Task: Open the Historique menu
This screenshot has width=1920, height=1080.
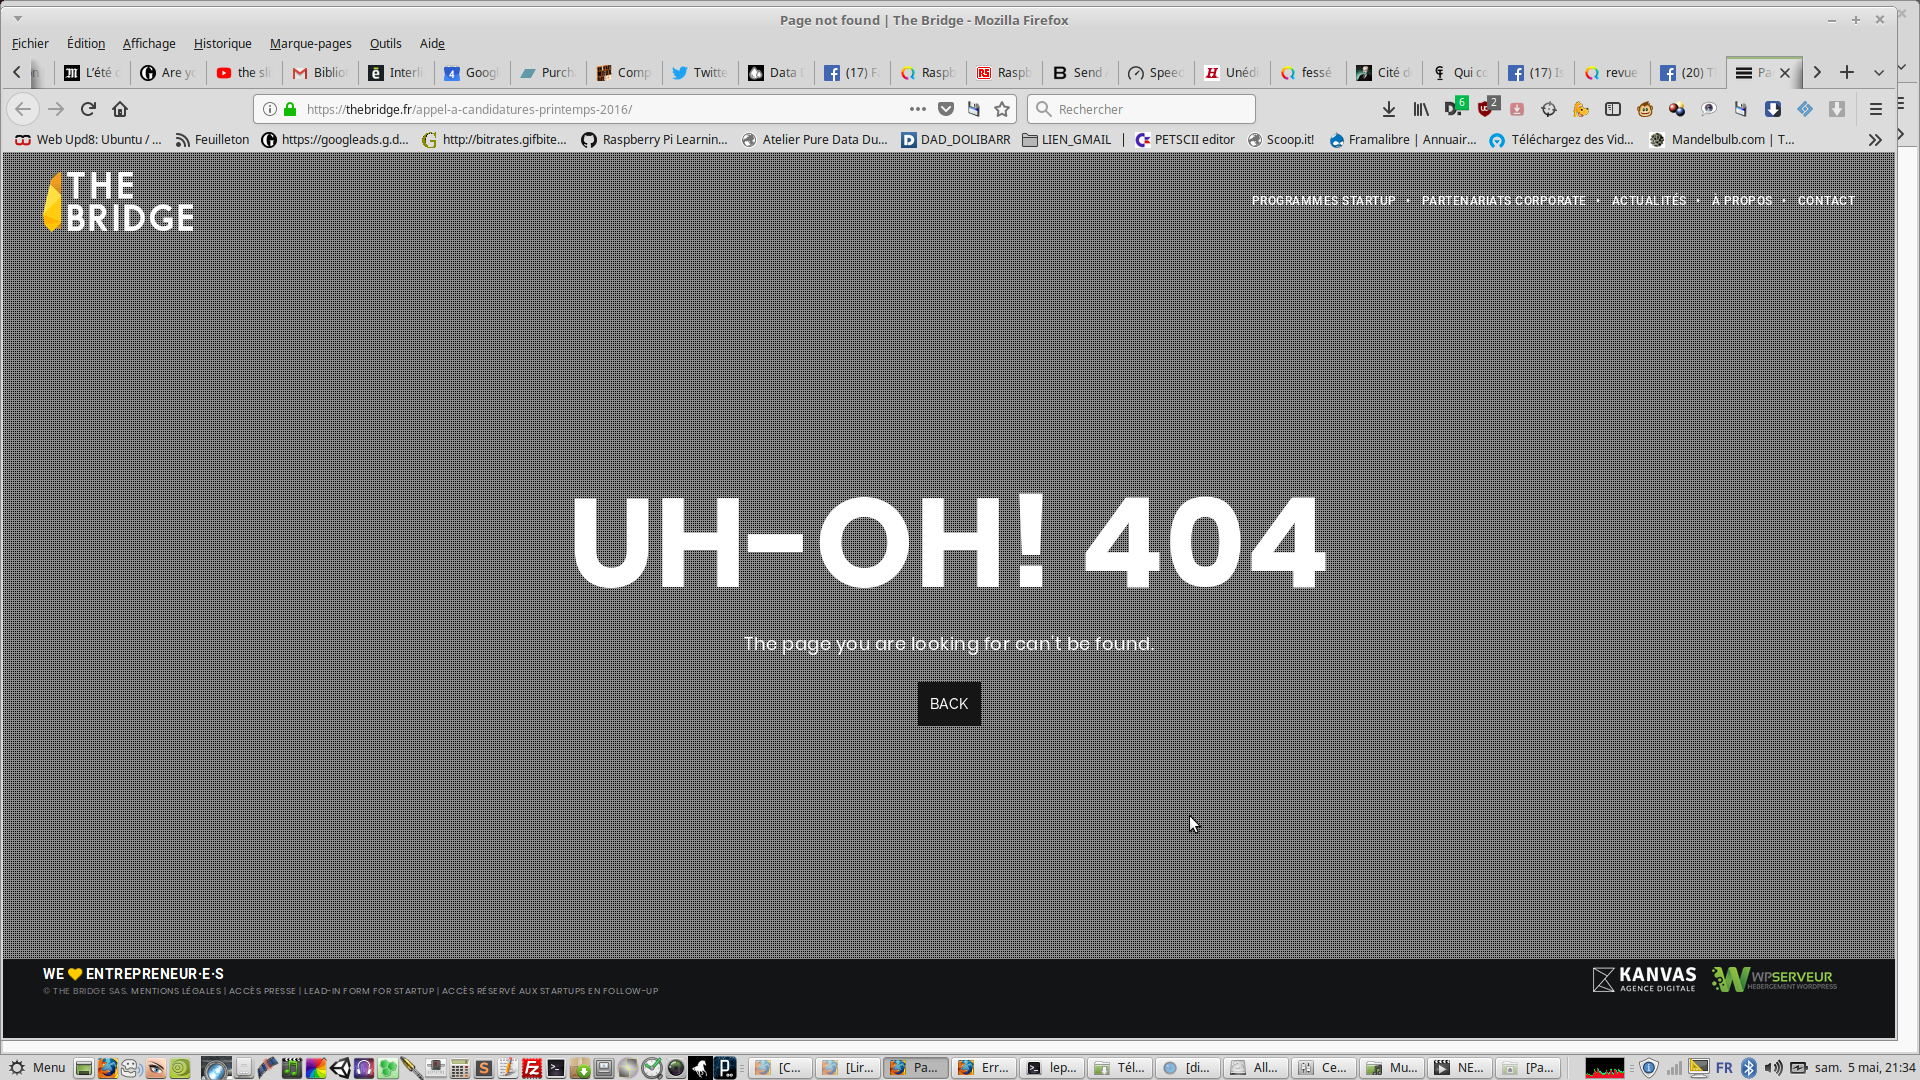Action: pos(222,43)
